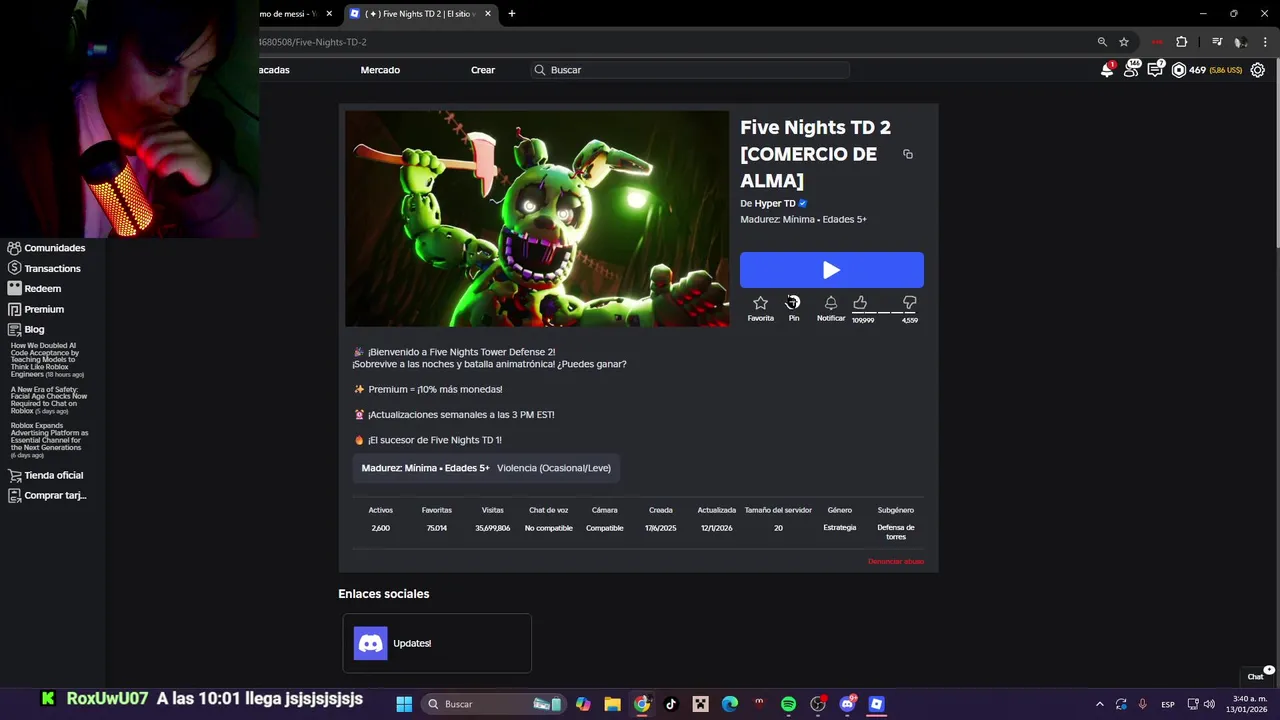Screen dimensions: 1280x720
Task: Click the Robux balance 469 icon
Action: (x=1179, y=70)
